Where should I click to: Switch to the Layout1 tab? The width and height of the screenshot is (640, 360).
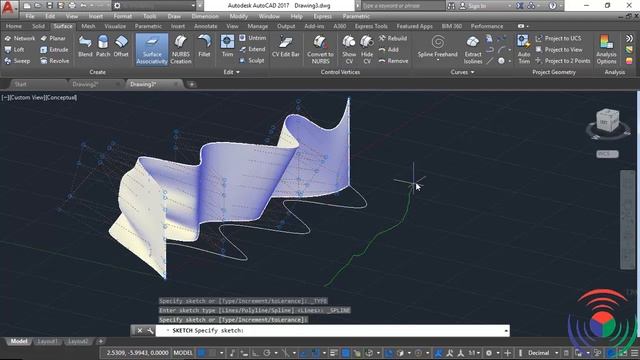coord(47,341)
